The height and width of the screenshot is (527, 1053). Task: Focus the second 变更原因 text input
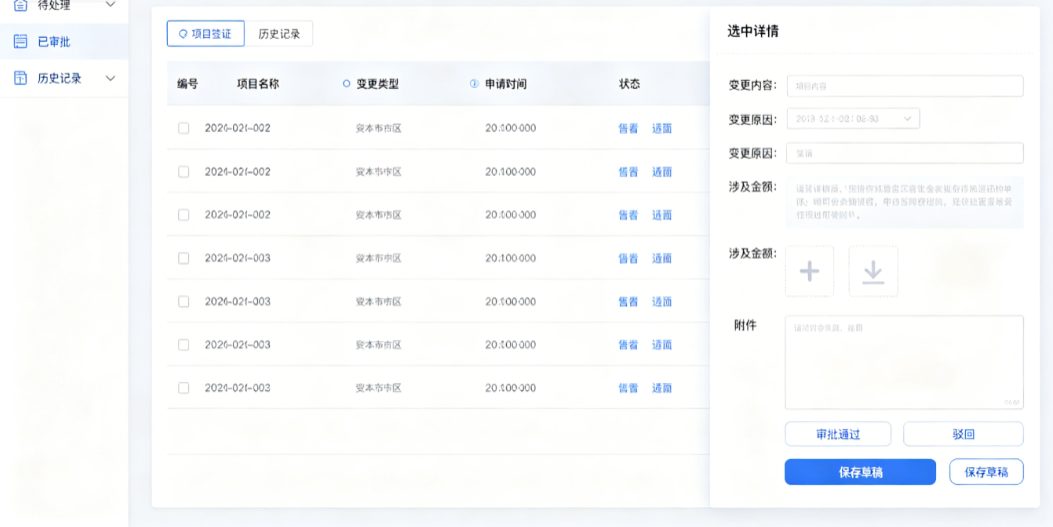905,153
